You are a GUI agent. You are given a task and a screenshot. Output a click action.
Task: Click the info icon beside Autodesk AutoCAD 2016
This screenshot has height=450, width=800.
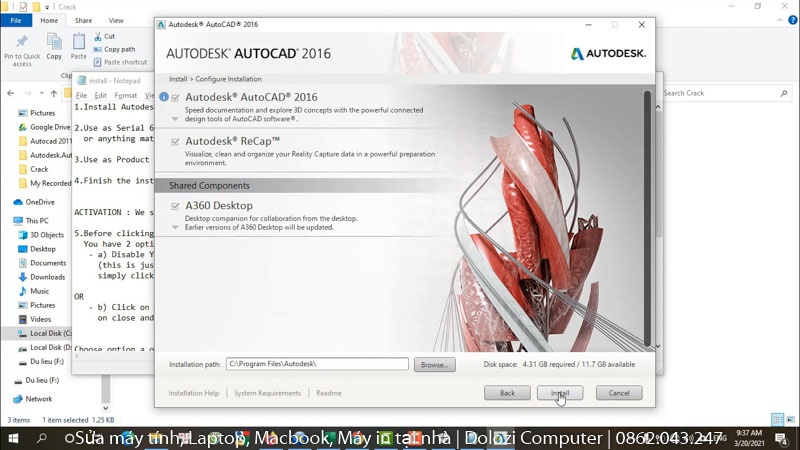point(164,98)
